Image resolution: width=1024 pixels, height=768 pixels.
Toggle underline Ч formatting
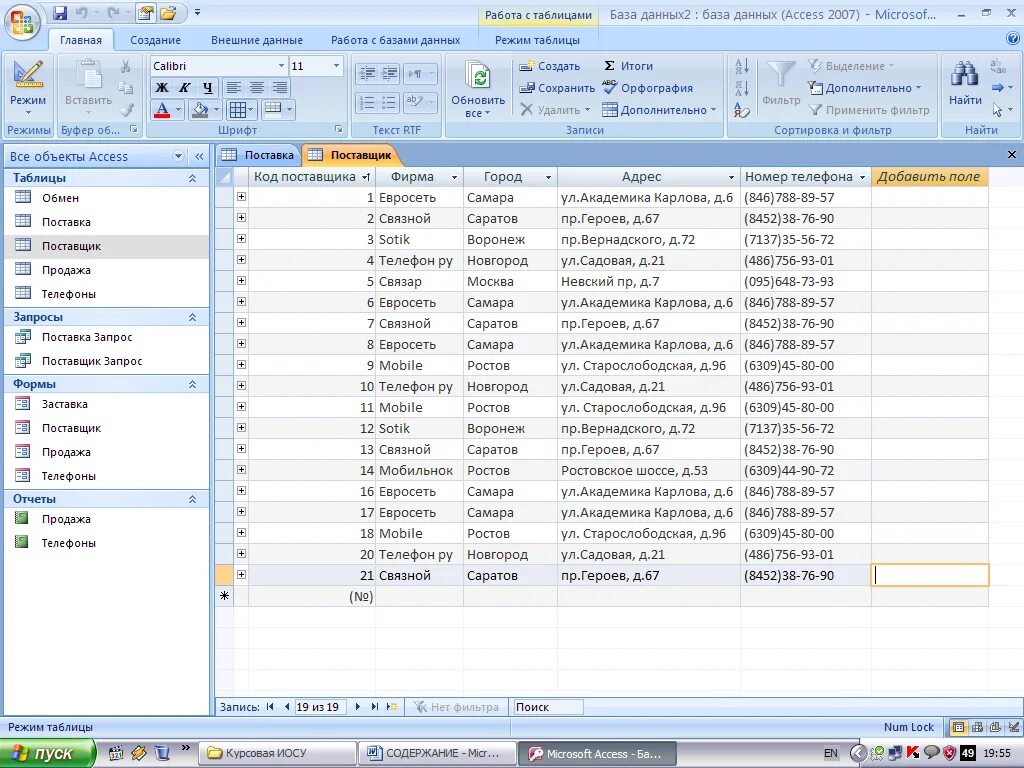pyautogui.click(x=208, y=88)
